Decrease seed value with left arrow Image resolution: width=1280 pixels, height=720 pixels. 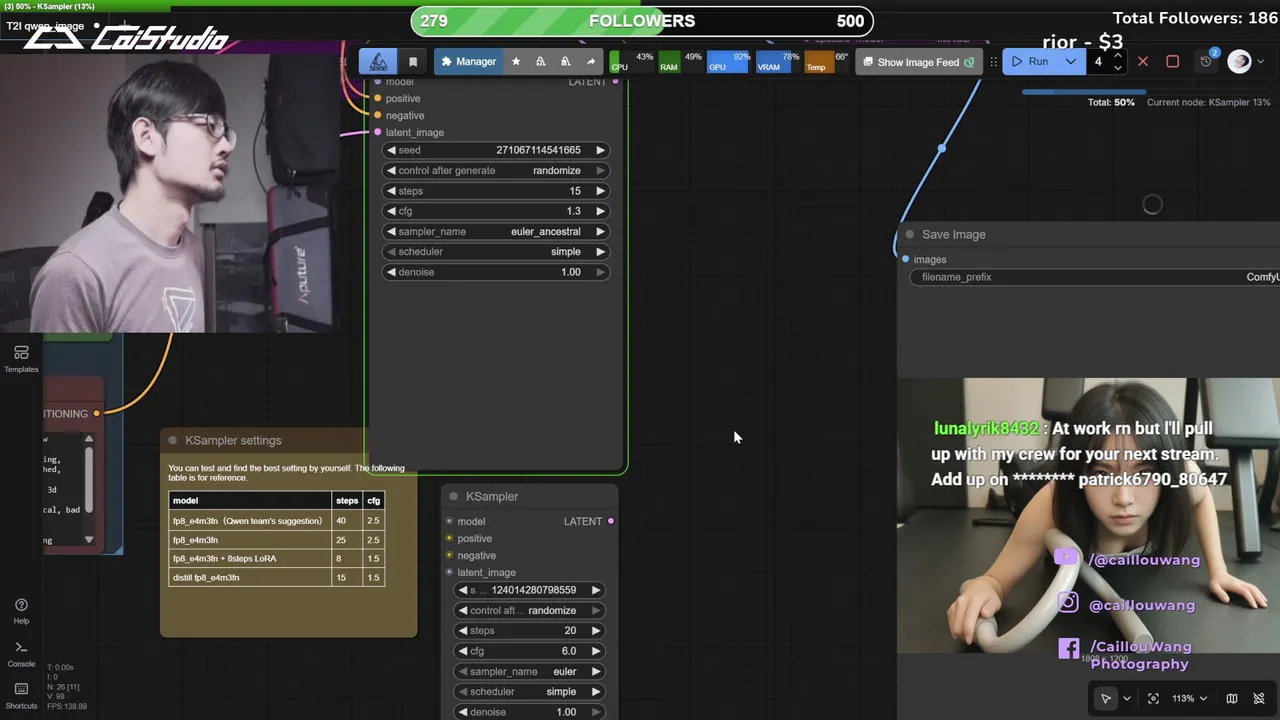391,150
